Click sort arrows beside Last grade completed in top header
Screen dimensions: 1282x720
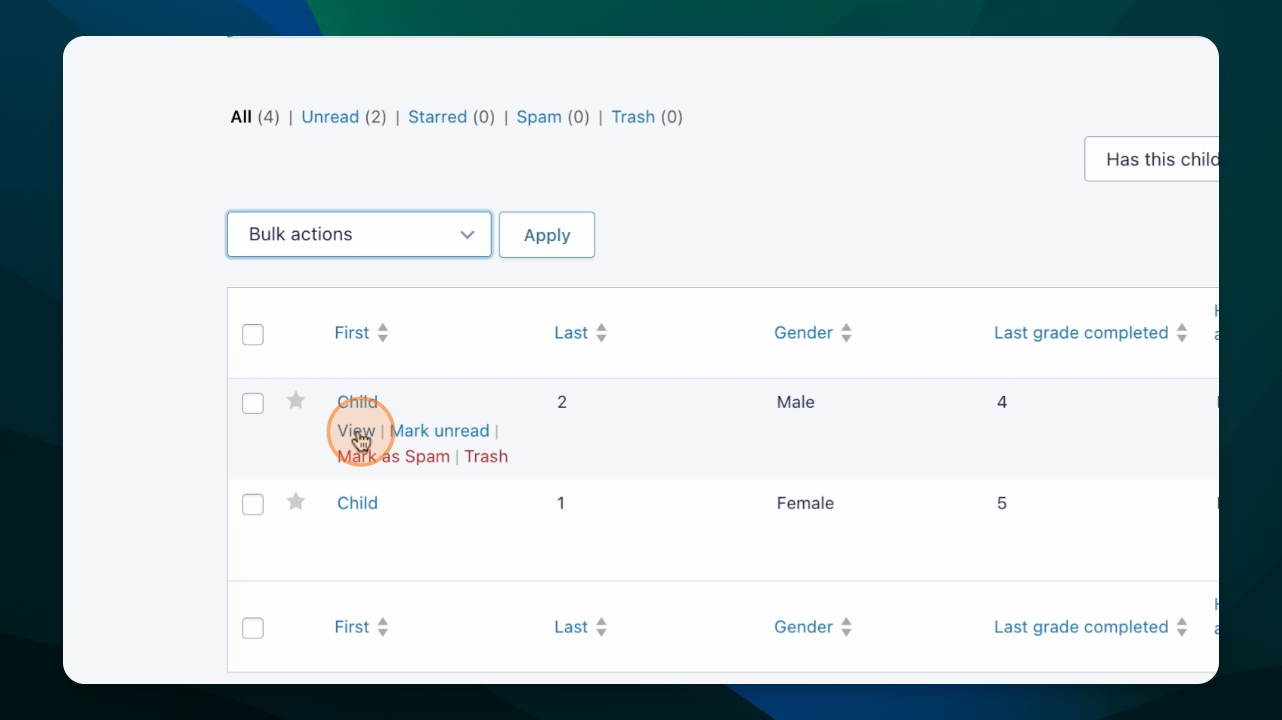point(1182,333)
